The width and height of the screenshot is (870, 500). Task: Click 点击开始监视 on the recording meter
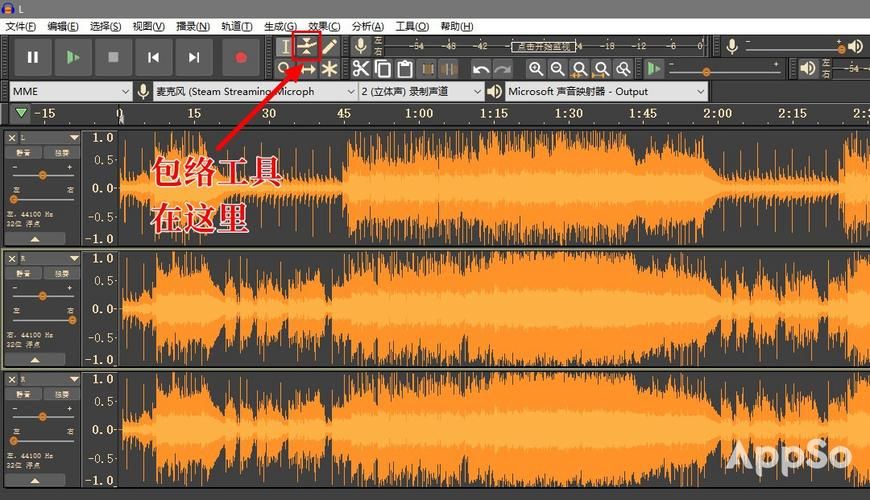[x=541, y=46]
